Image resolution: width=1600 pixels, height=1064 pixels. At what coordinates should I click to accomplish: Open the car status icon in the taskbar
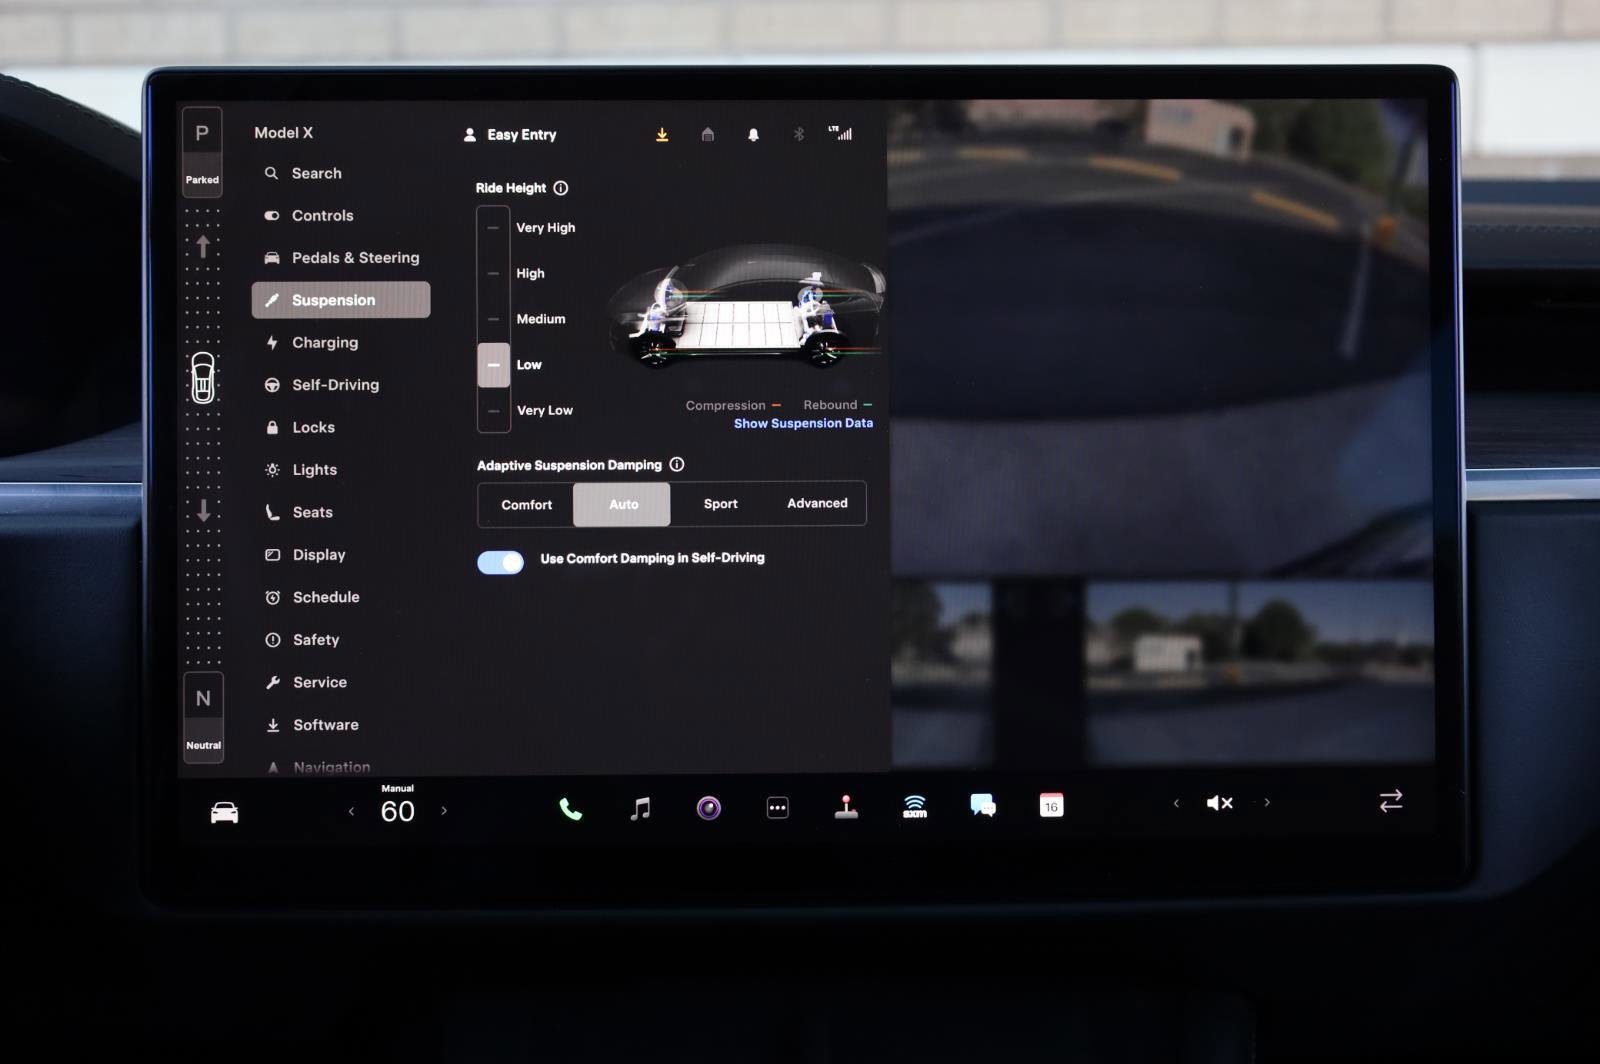(224, 810)
